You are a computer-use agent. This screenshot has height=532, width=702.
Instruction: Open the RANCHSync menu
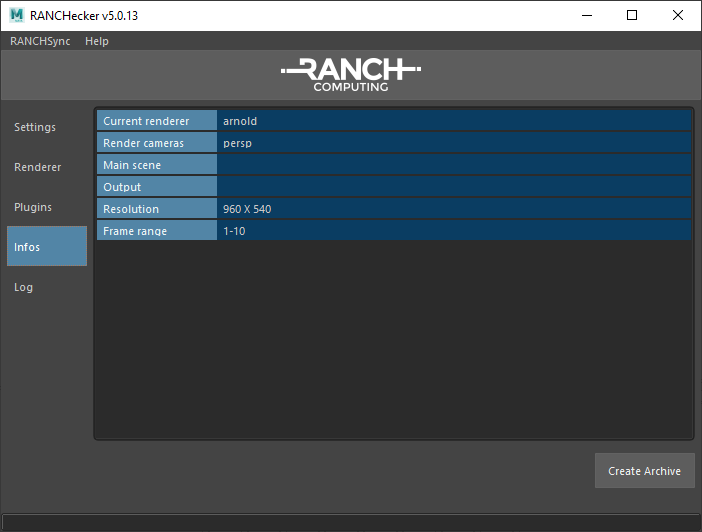click(40, 41)
